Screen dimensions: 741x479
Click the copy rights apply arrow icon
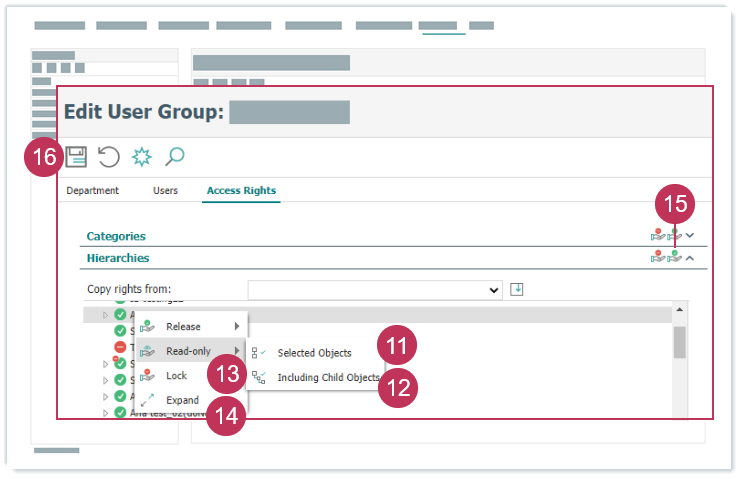click(517, 290)
